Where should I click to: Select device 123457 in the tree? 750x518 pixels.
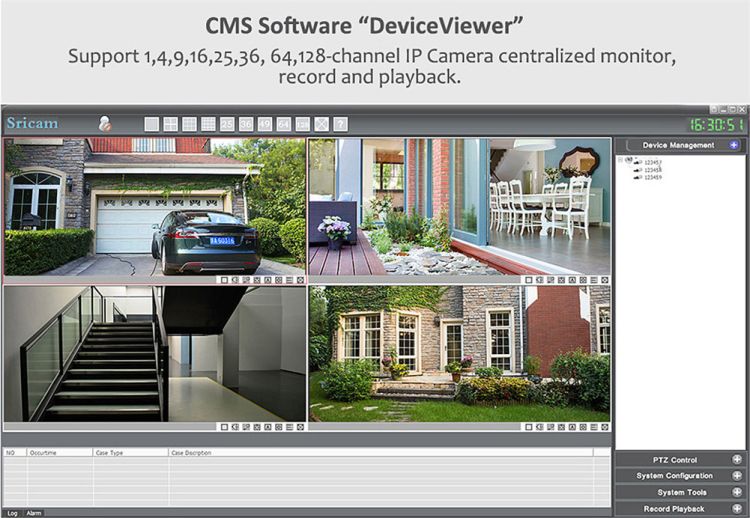point(652,162)
